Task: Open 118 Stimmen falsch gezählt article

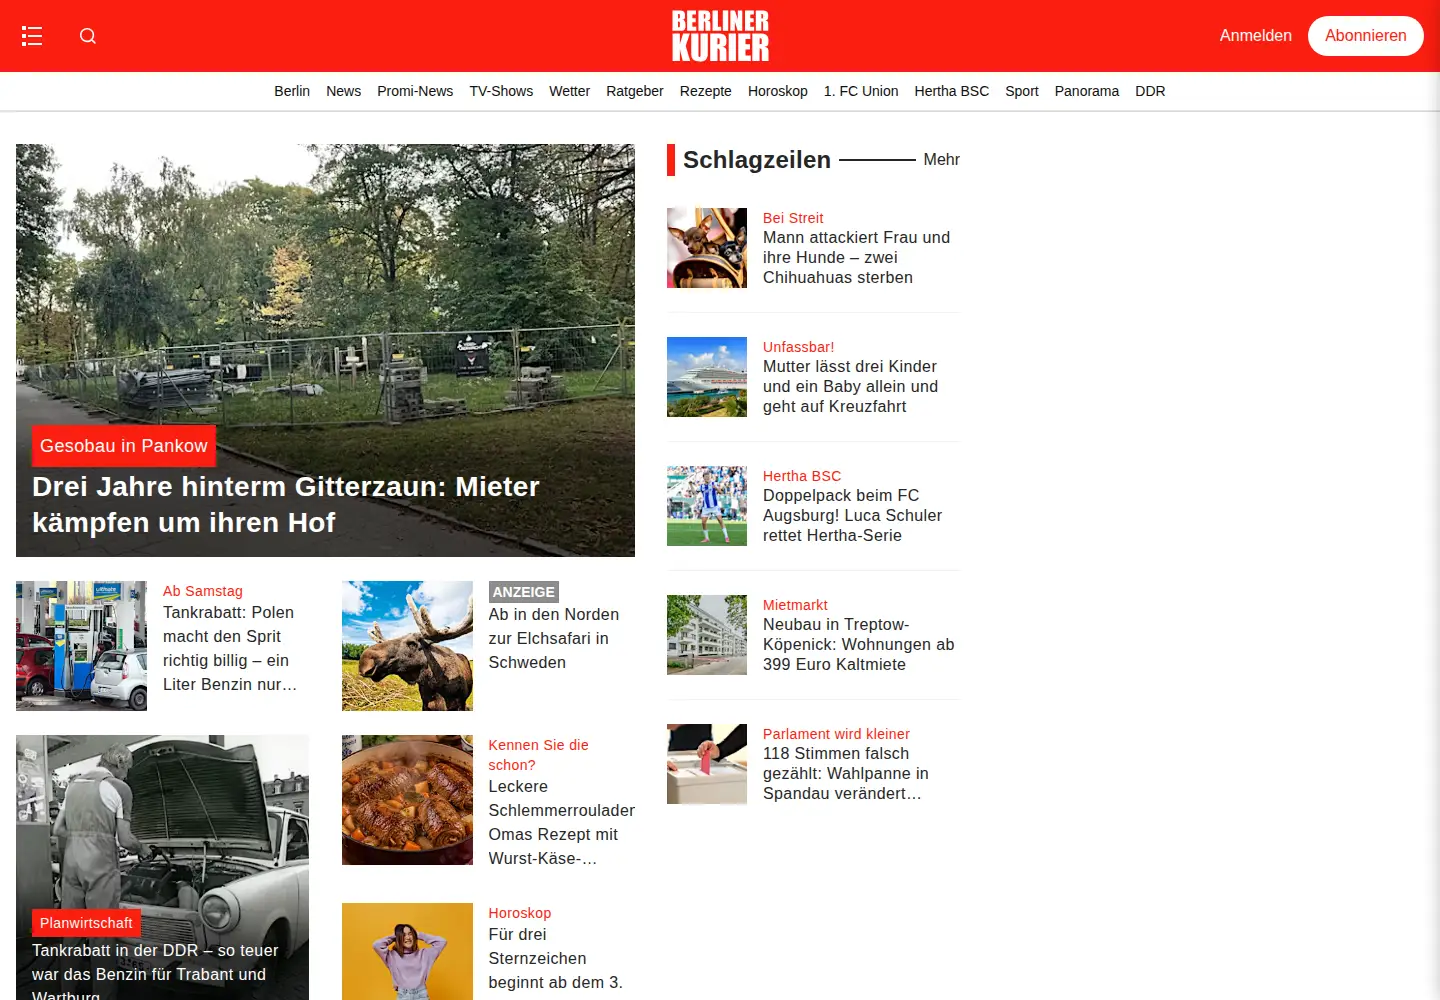Action: [x=846, y=774]
